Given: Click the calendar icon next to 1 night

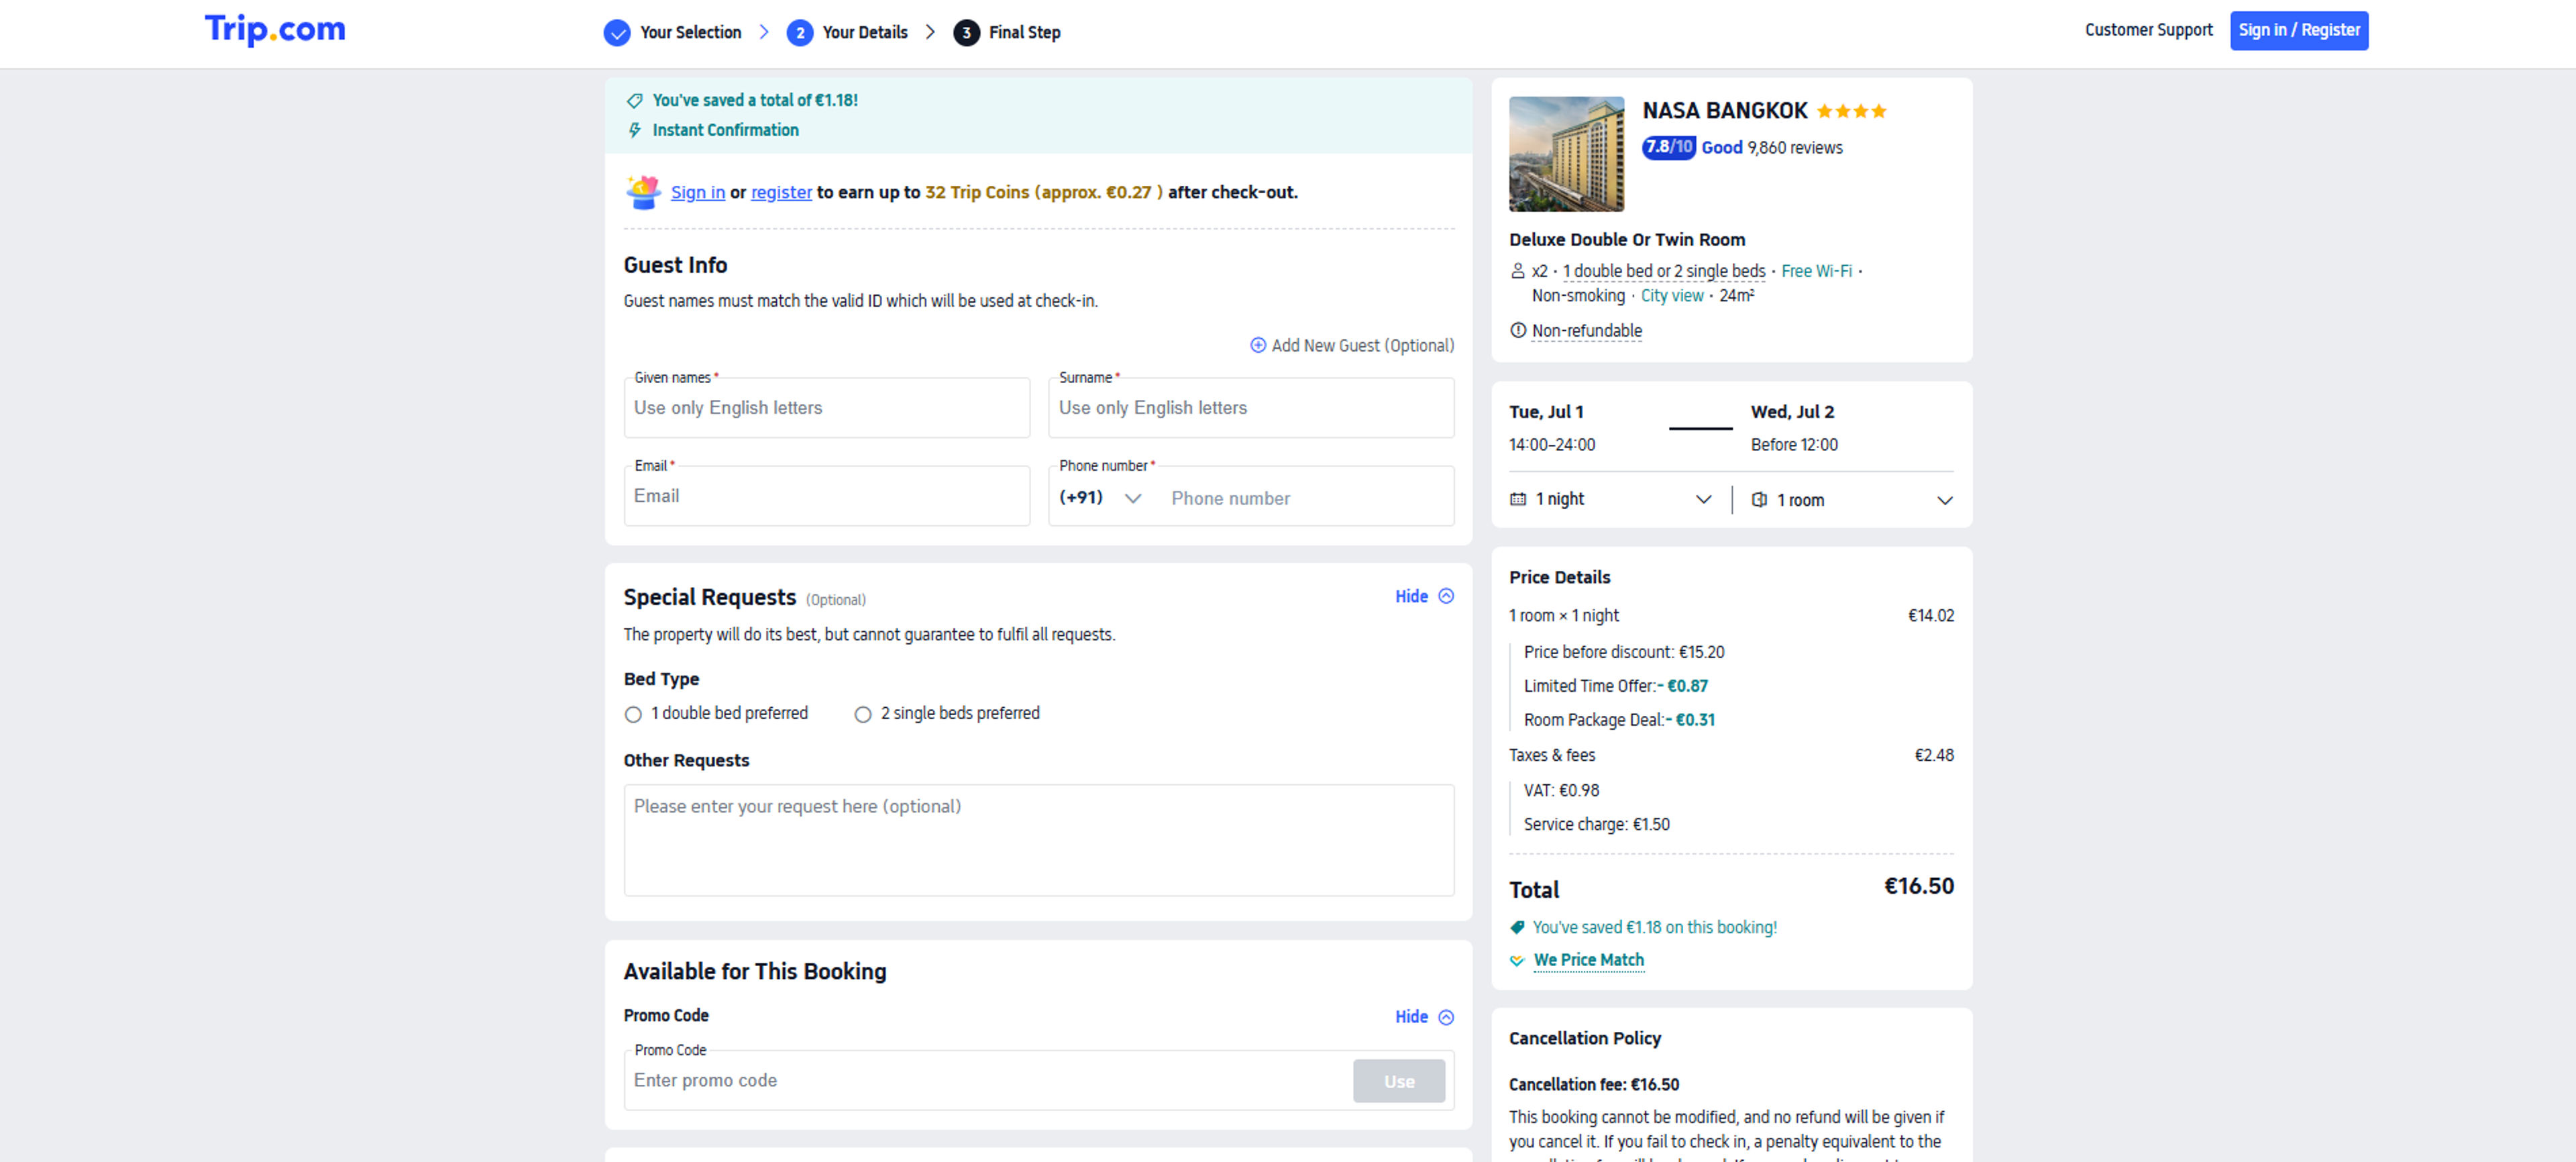Looking at the screenshot, I should (x=1518, y=499).
